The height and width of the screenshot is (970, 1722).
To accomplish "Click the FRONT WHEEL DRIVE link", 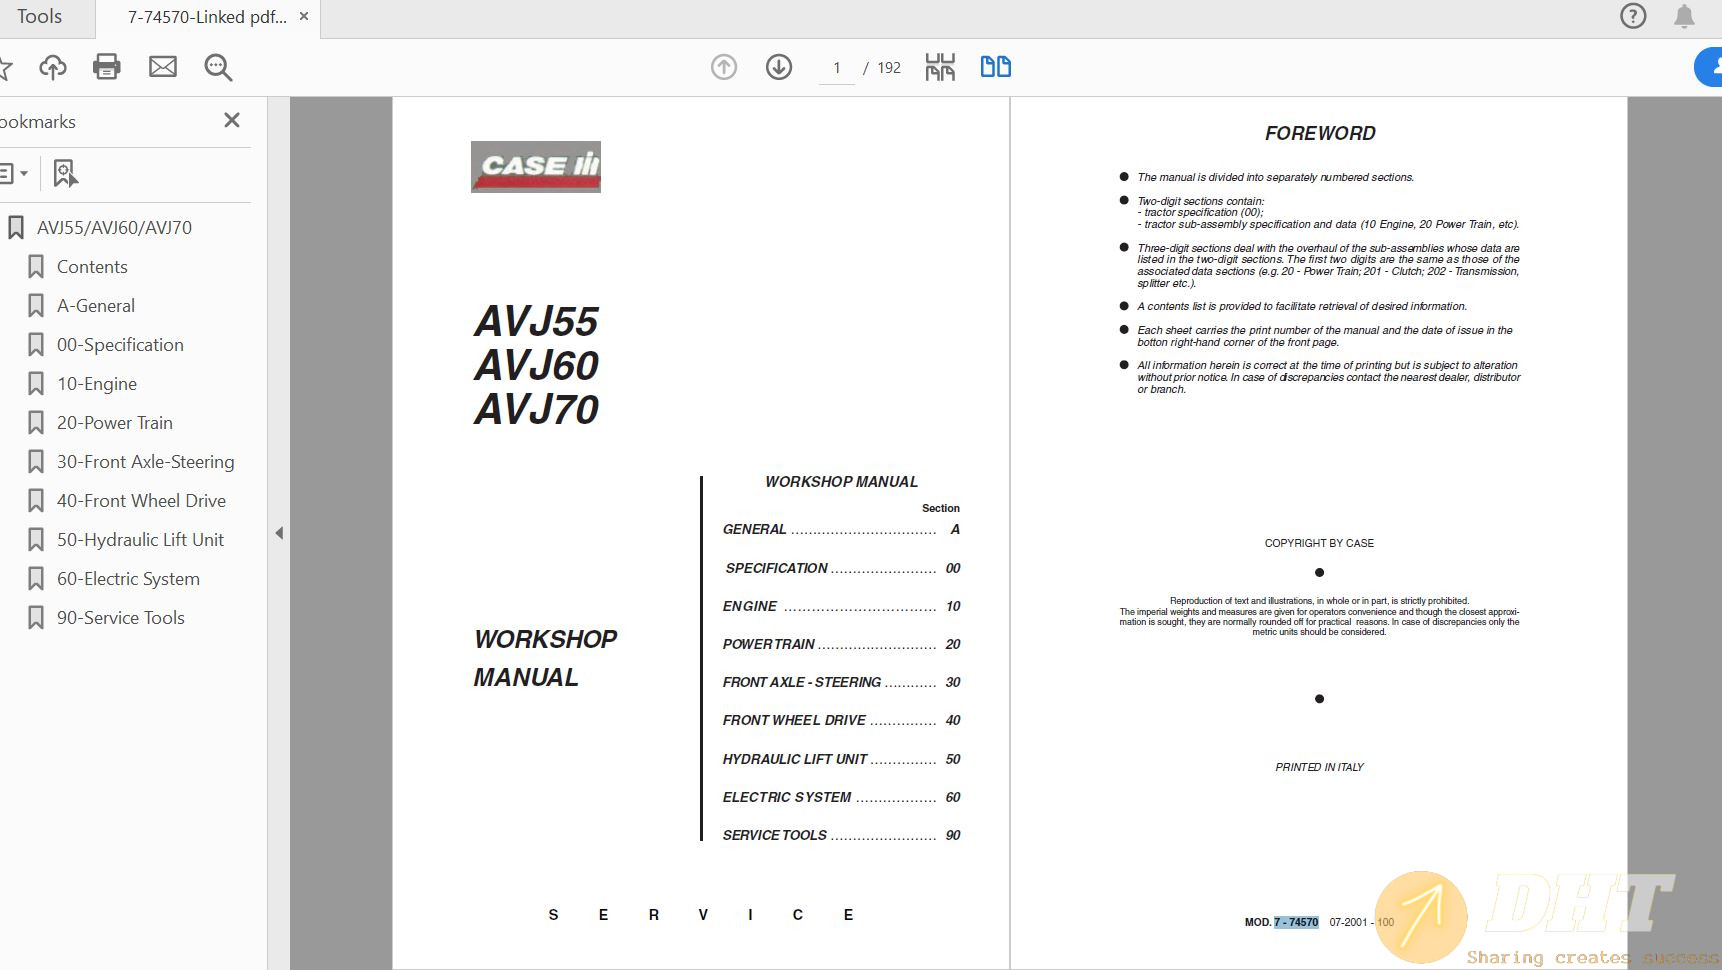I will (841, 720).
